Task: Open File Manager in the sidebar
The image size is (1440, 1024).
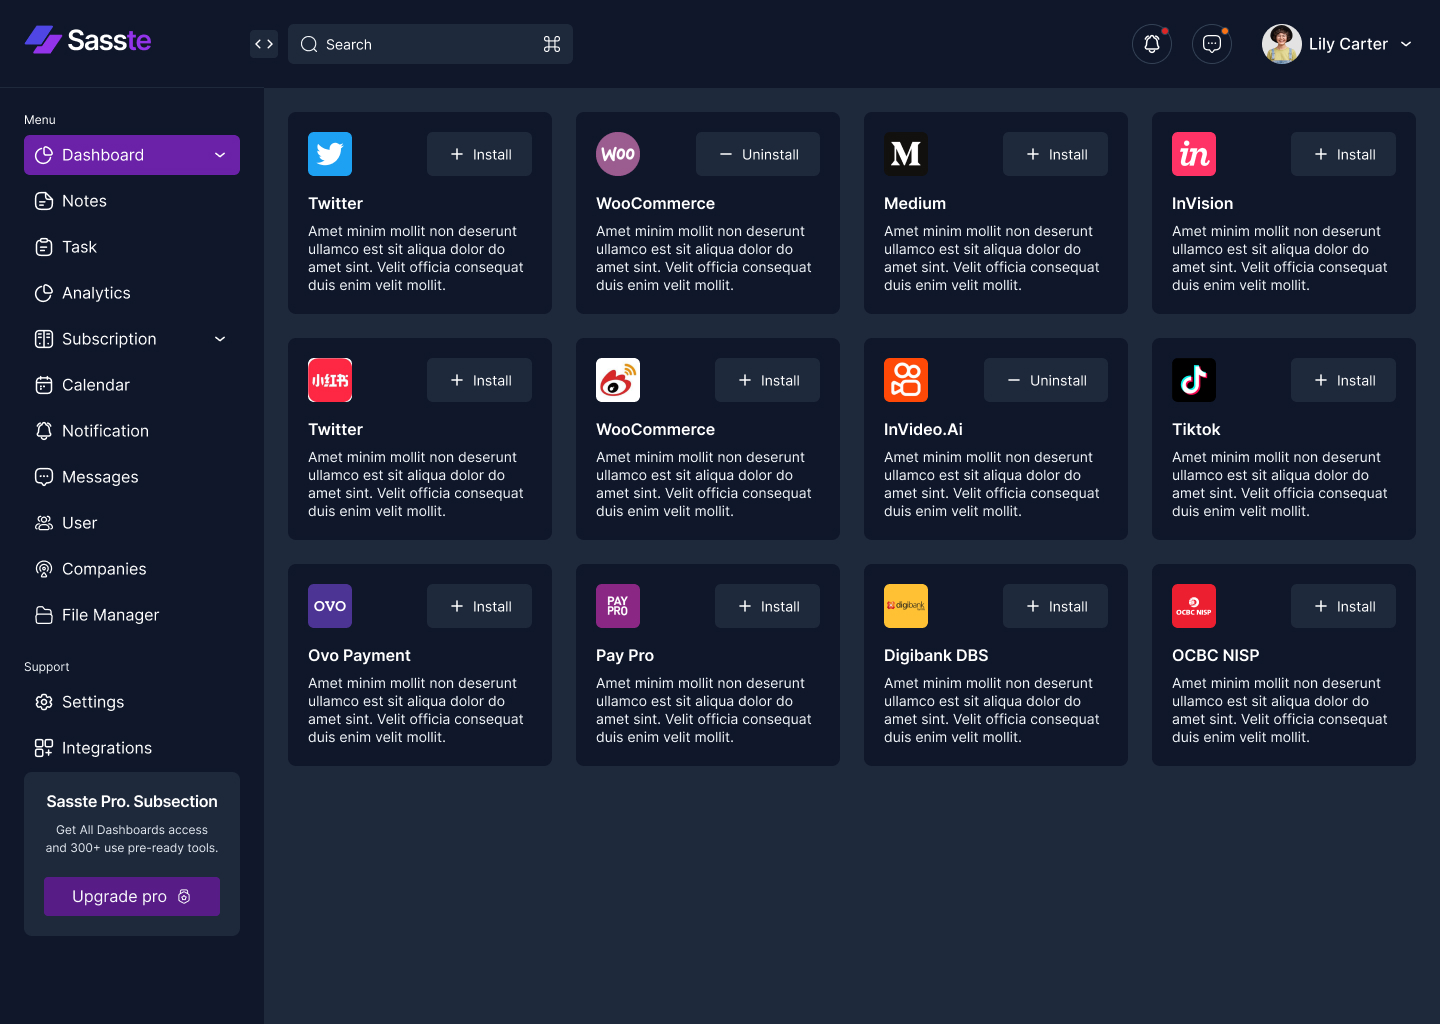Action: point(132,615)
